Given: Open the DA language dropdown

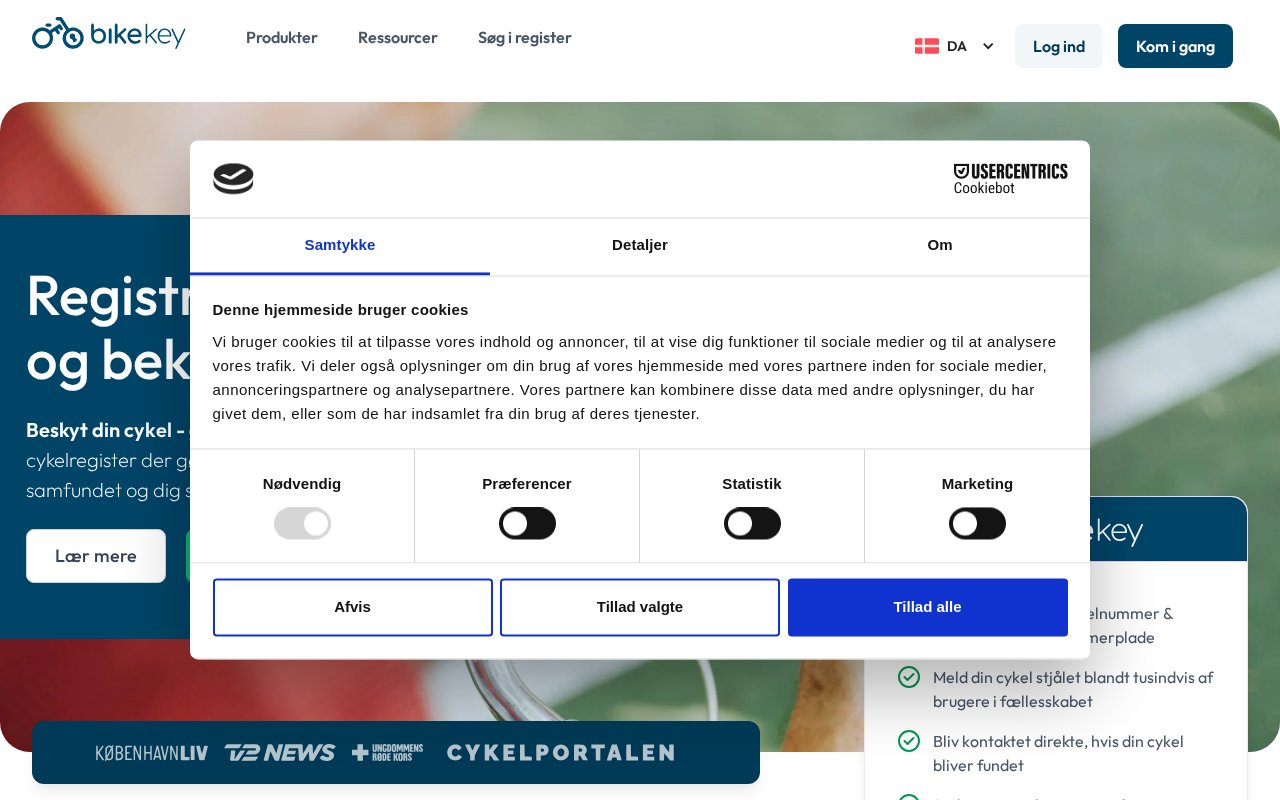Looking at the screenshot, I should pos(954,46).
